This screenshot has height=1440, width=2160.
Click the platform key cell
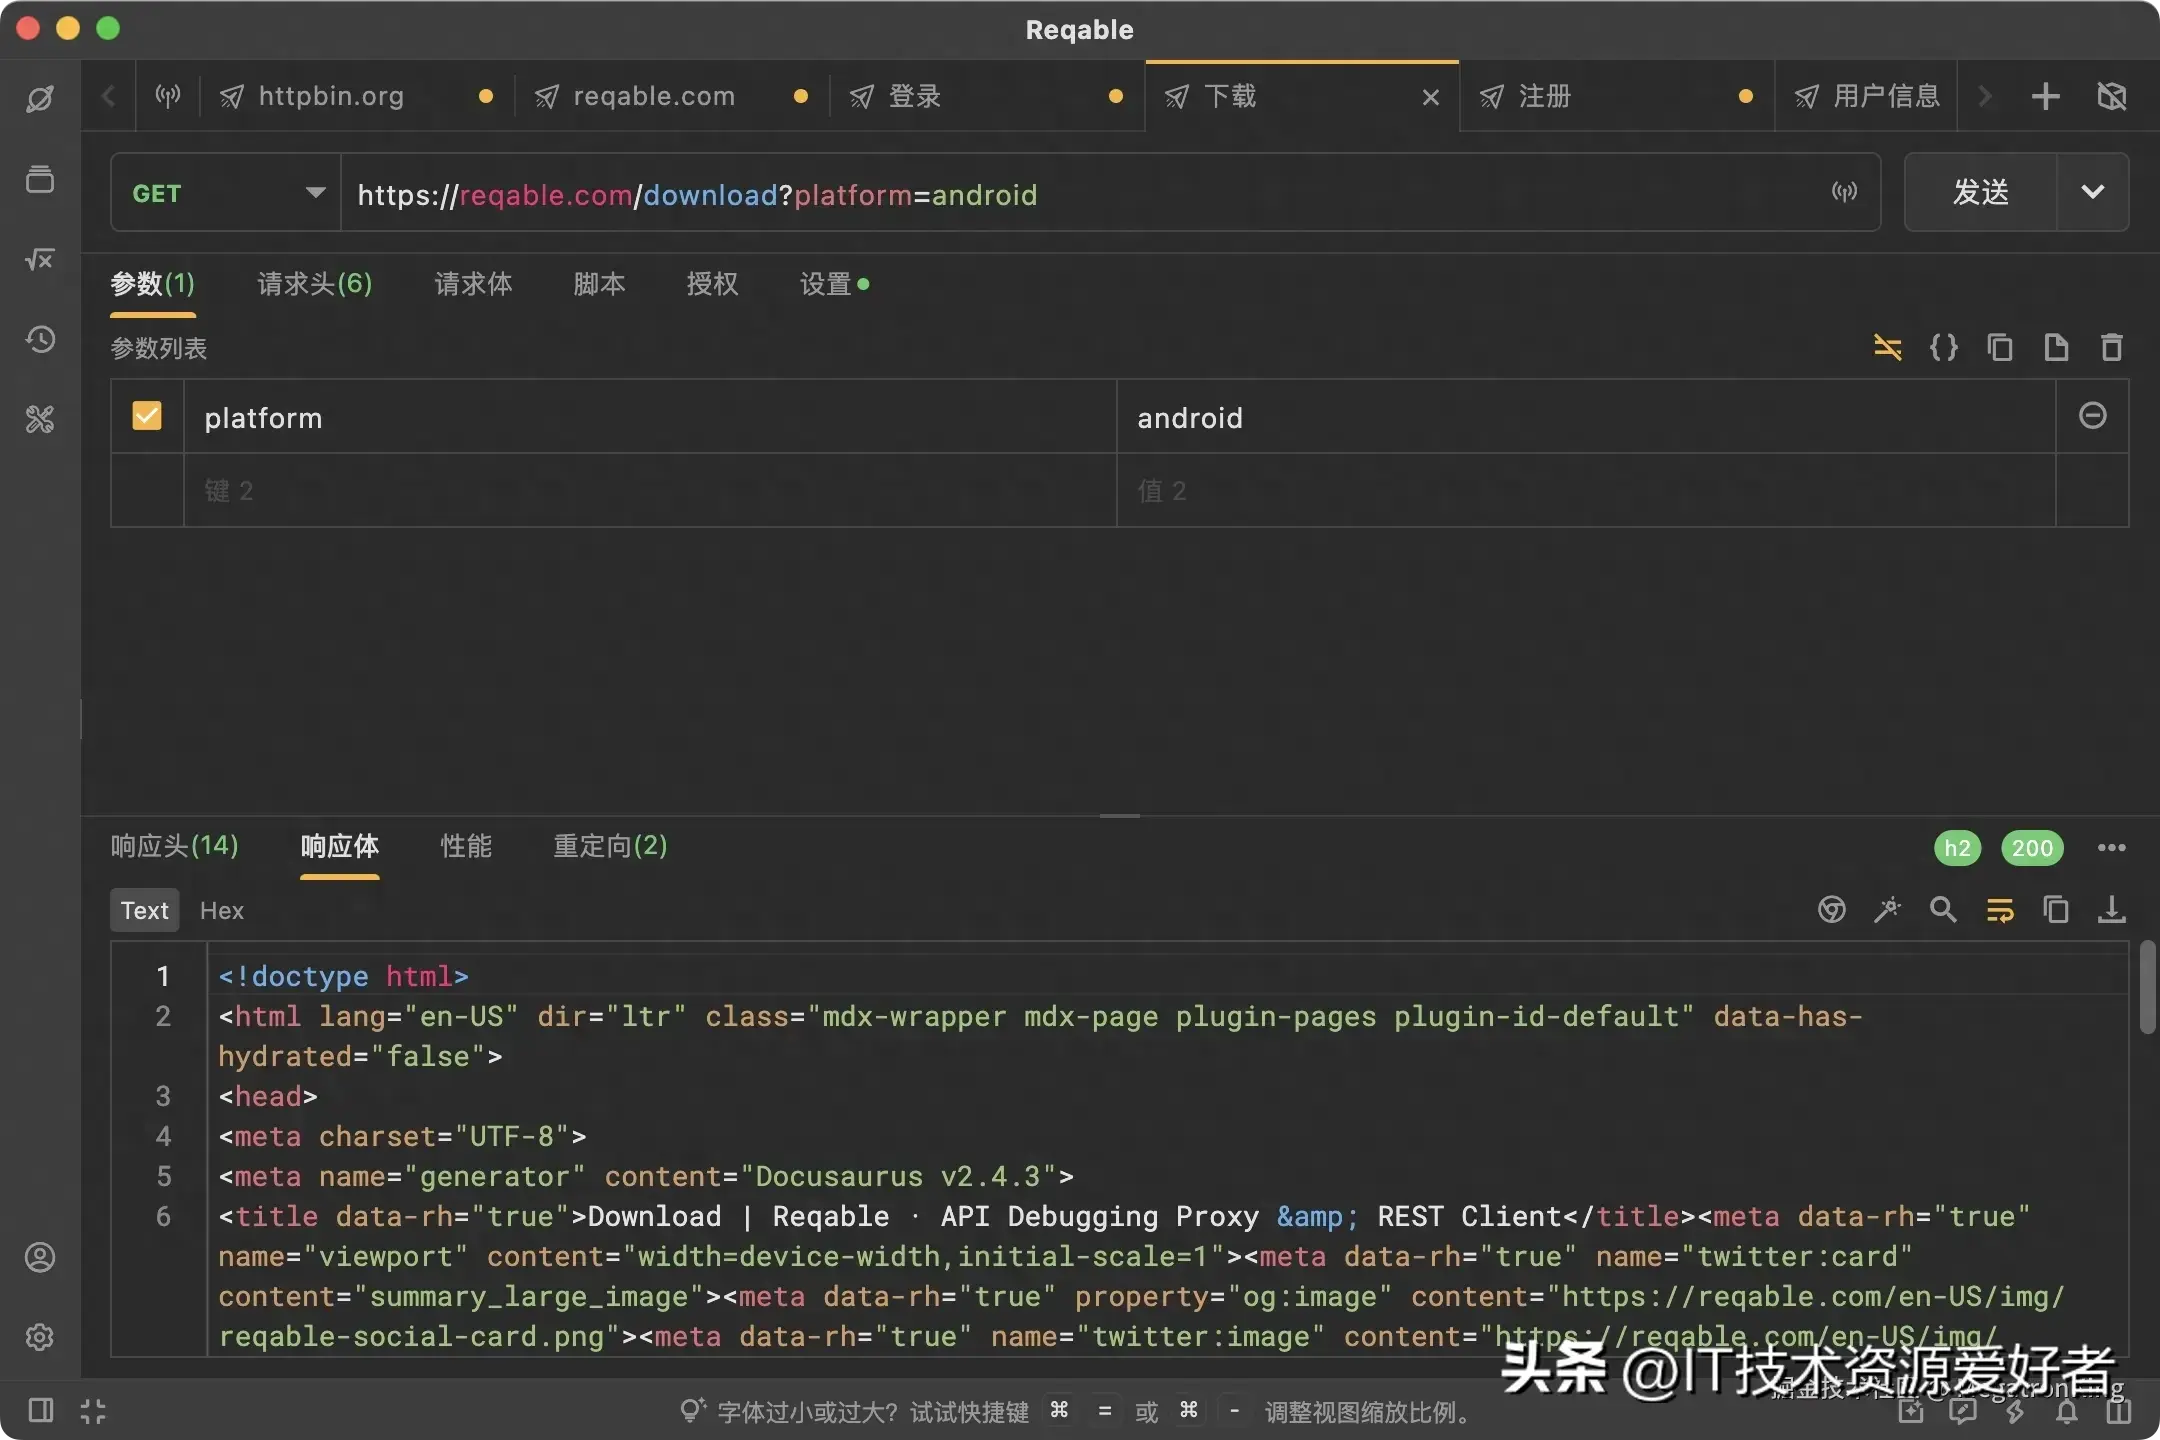[650, 417]
